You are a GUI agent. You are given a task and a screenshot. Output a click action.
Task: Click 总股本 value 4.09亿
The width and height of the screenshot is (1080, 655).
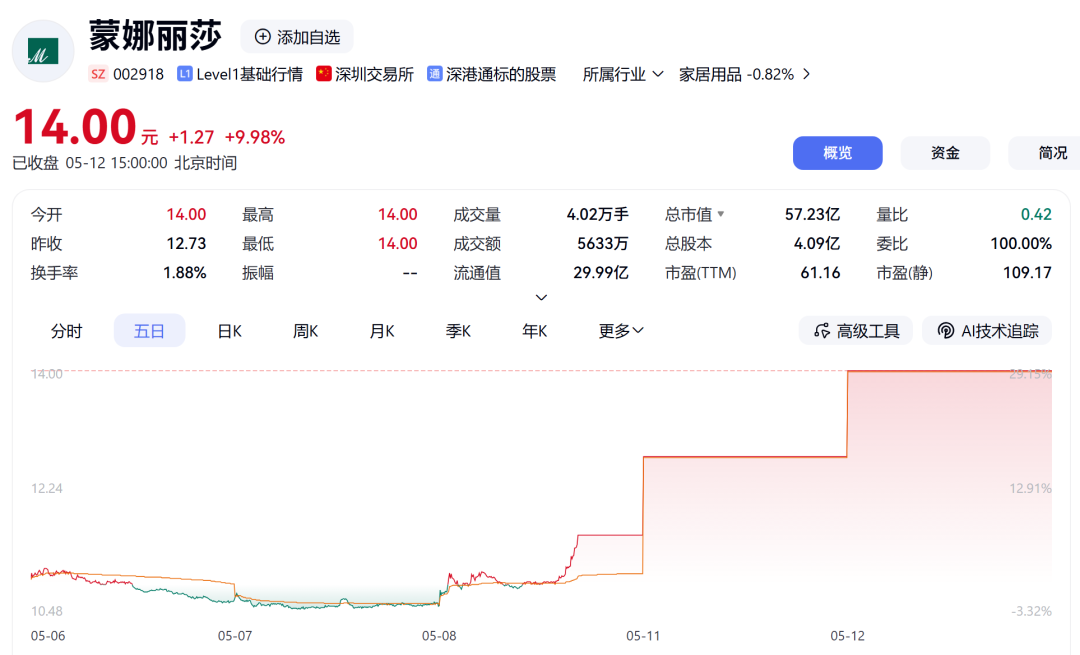coord(817,244)
